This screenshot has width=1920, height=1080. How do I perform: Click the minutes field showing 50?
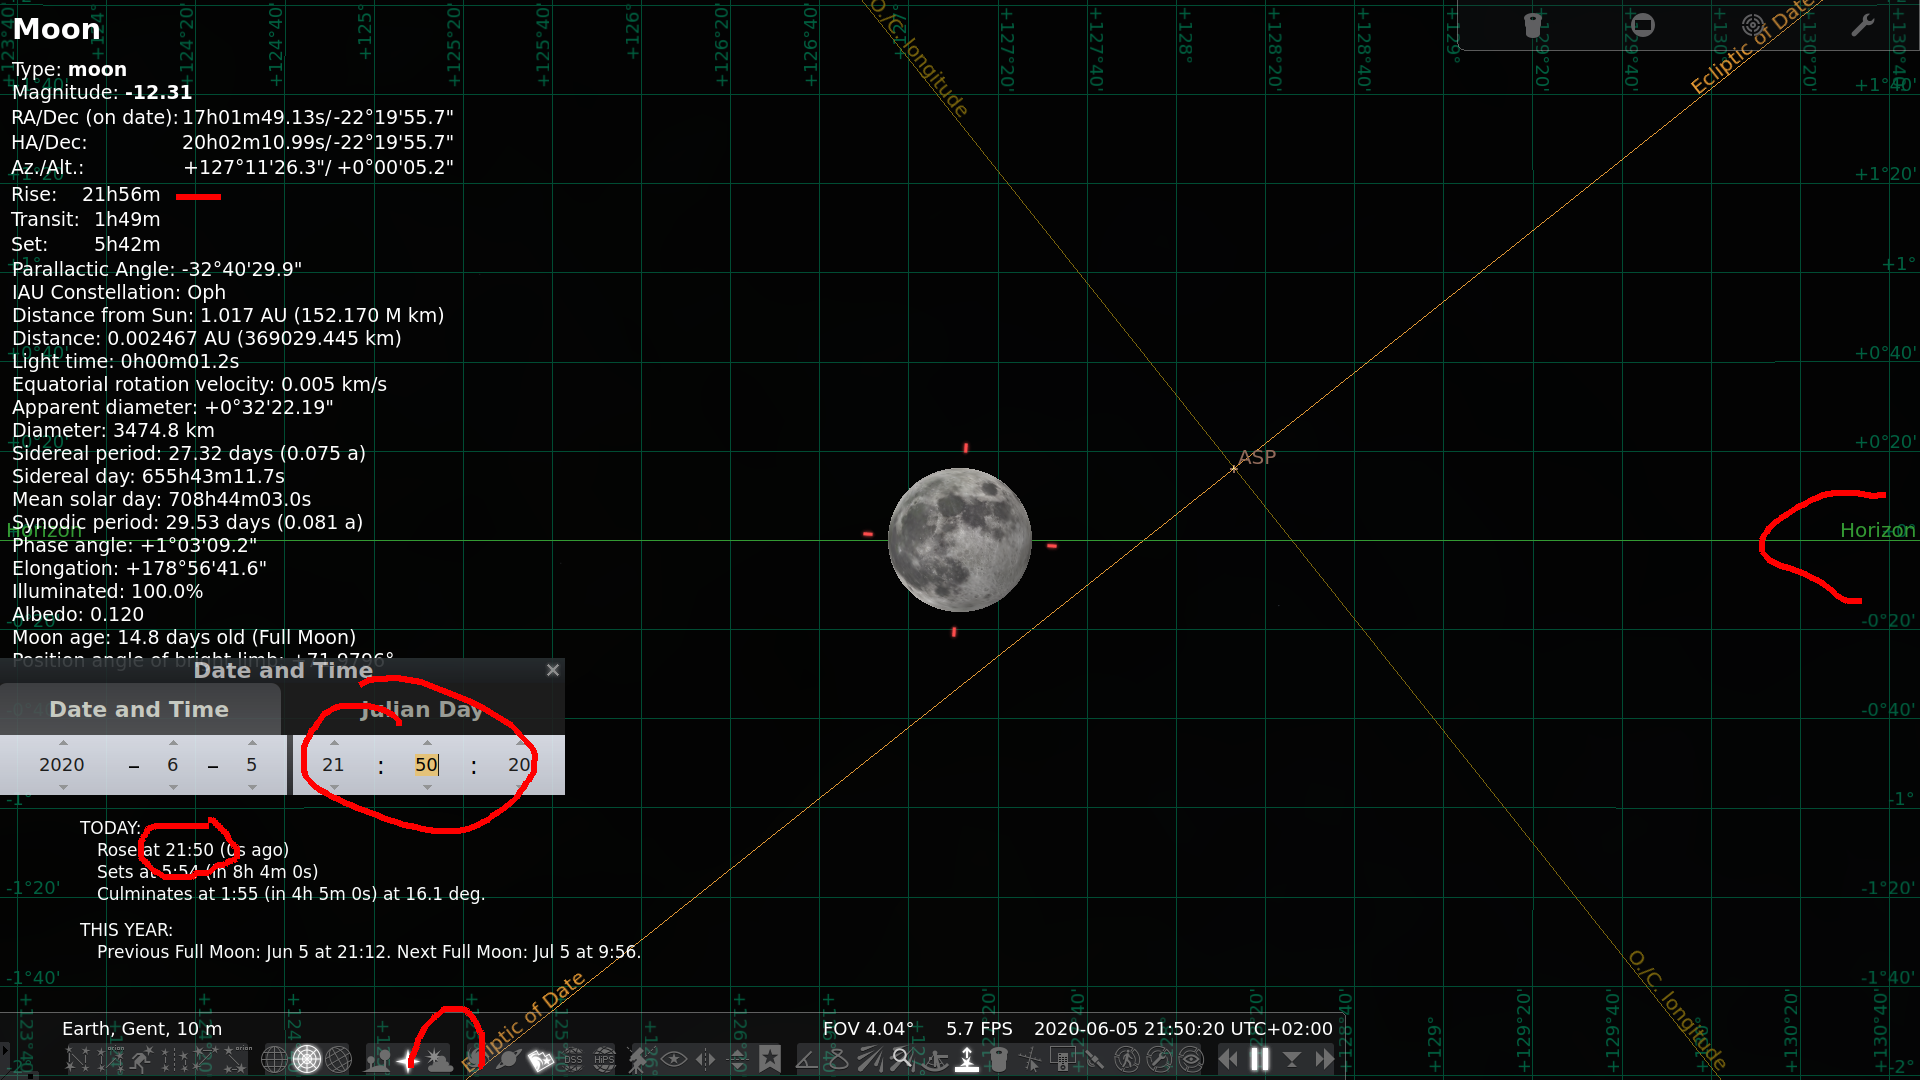pos(426,765)
